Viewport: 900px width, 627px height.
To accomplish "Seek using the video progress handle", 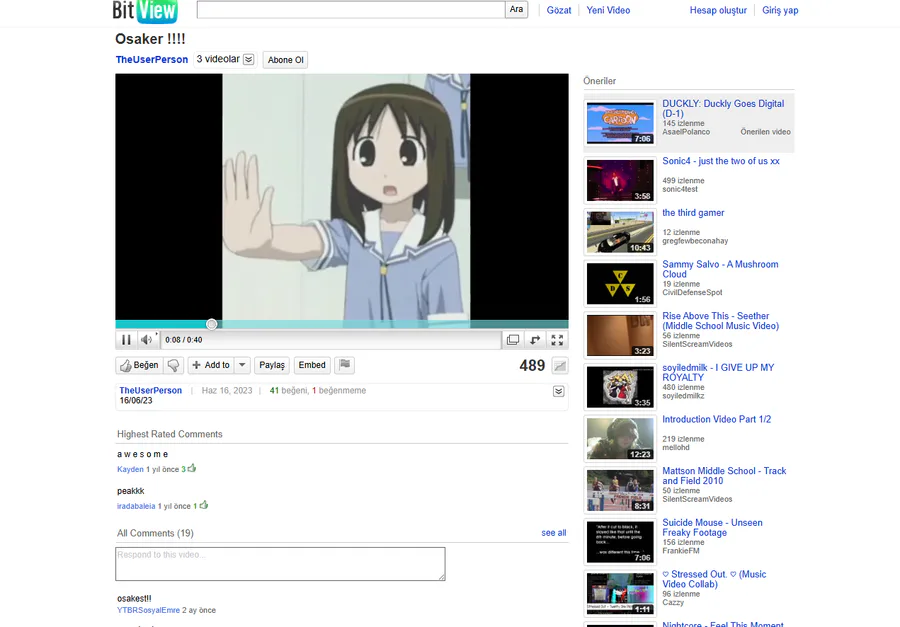I will pyautogui.click(x=212, y=324).
